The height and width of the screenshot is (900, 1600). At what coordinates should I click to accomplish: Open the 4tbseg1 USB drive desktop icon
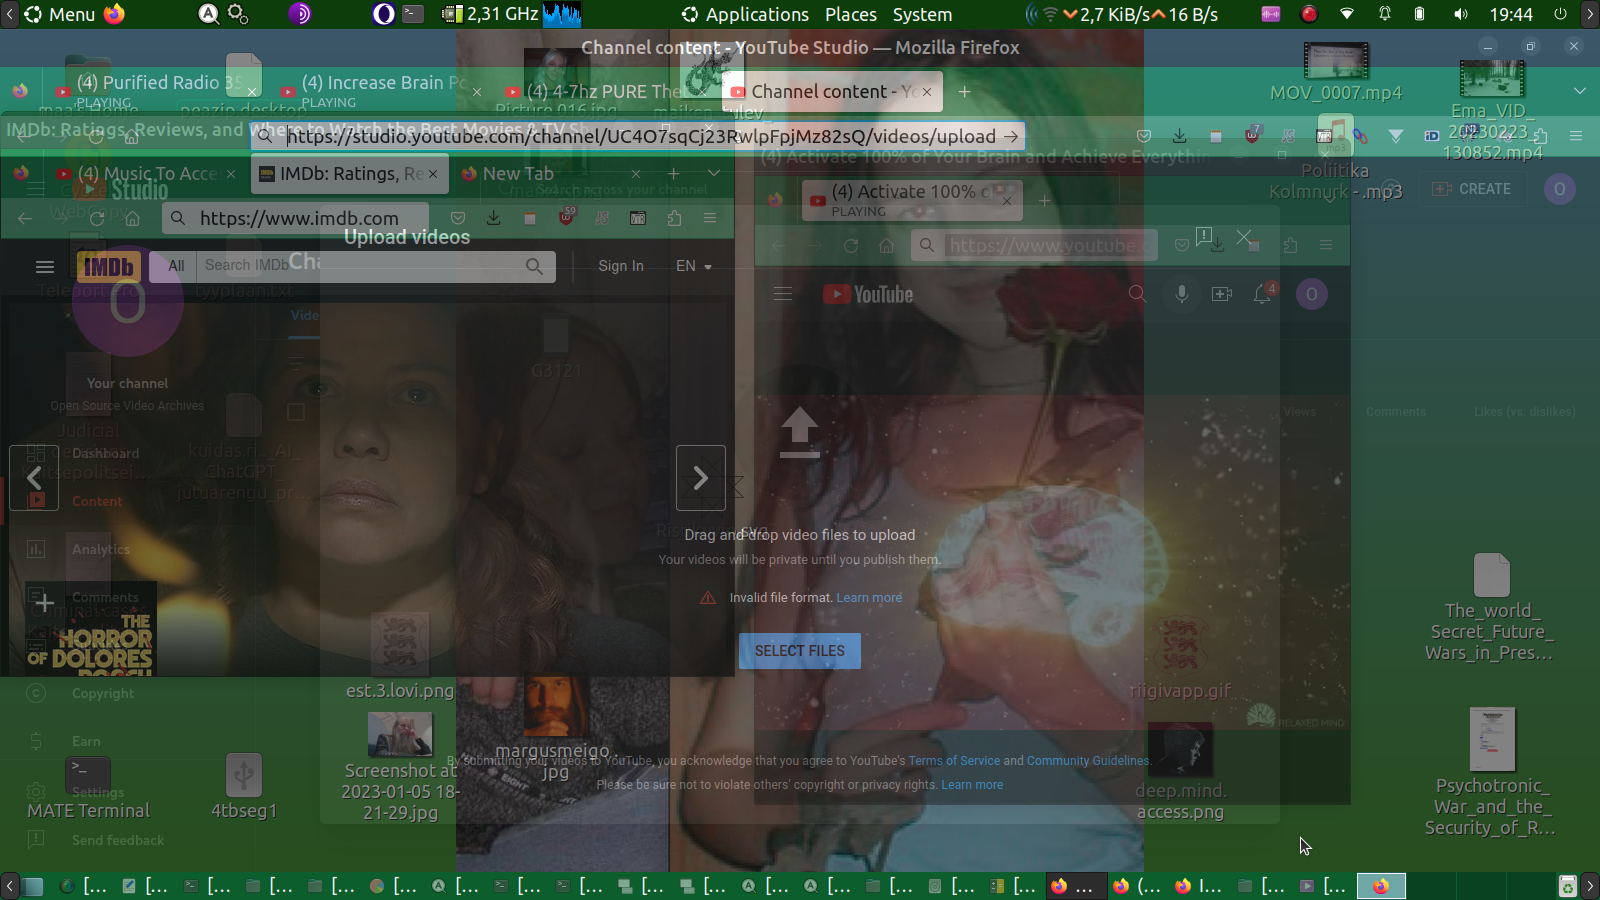pos(244,787)
